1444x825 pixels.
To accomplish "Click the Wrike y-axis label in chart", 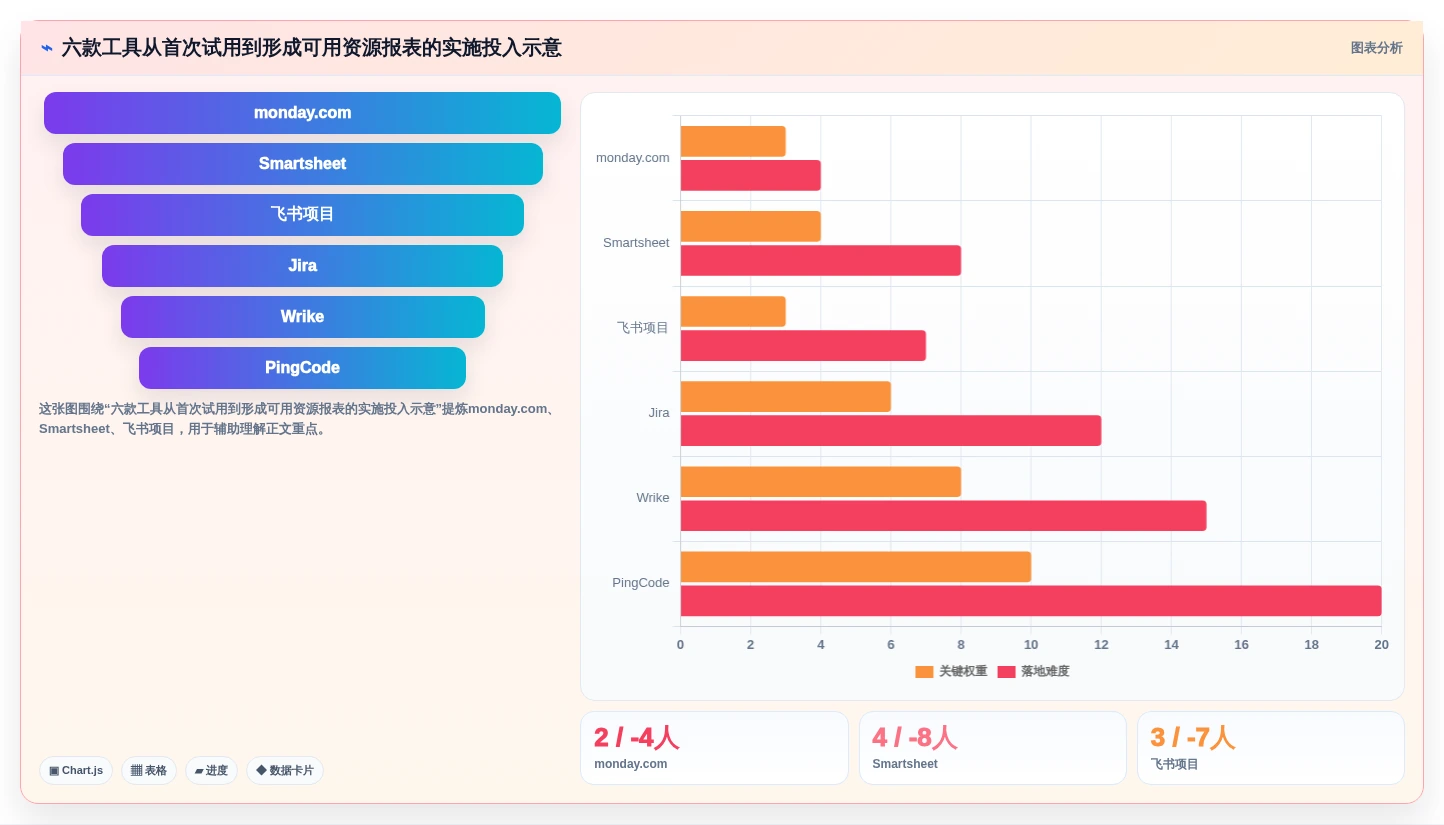I will click(x=653, y=498).
